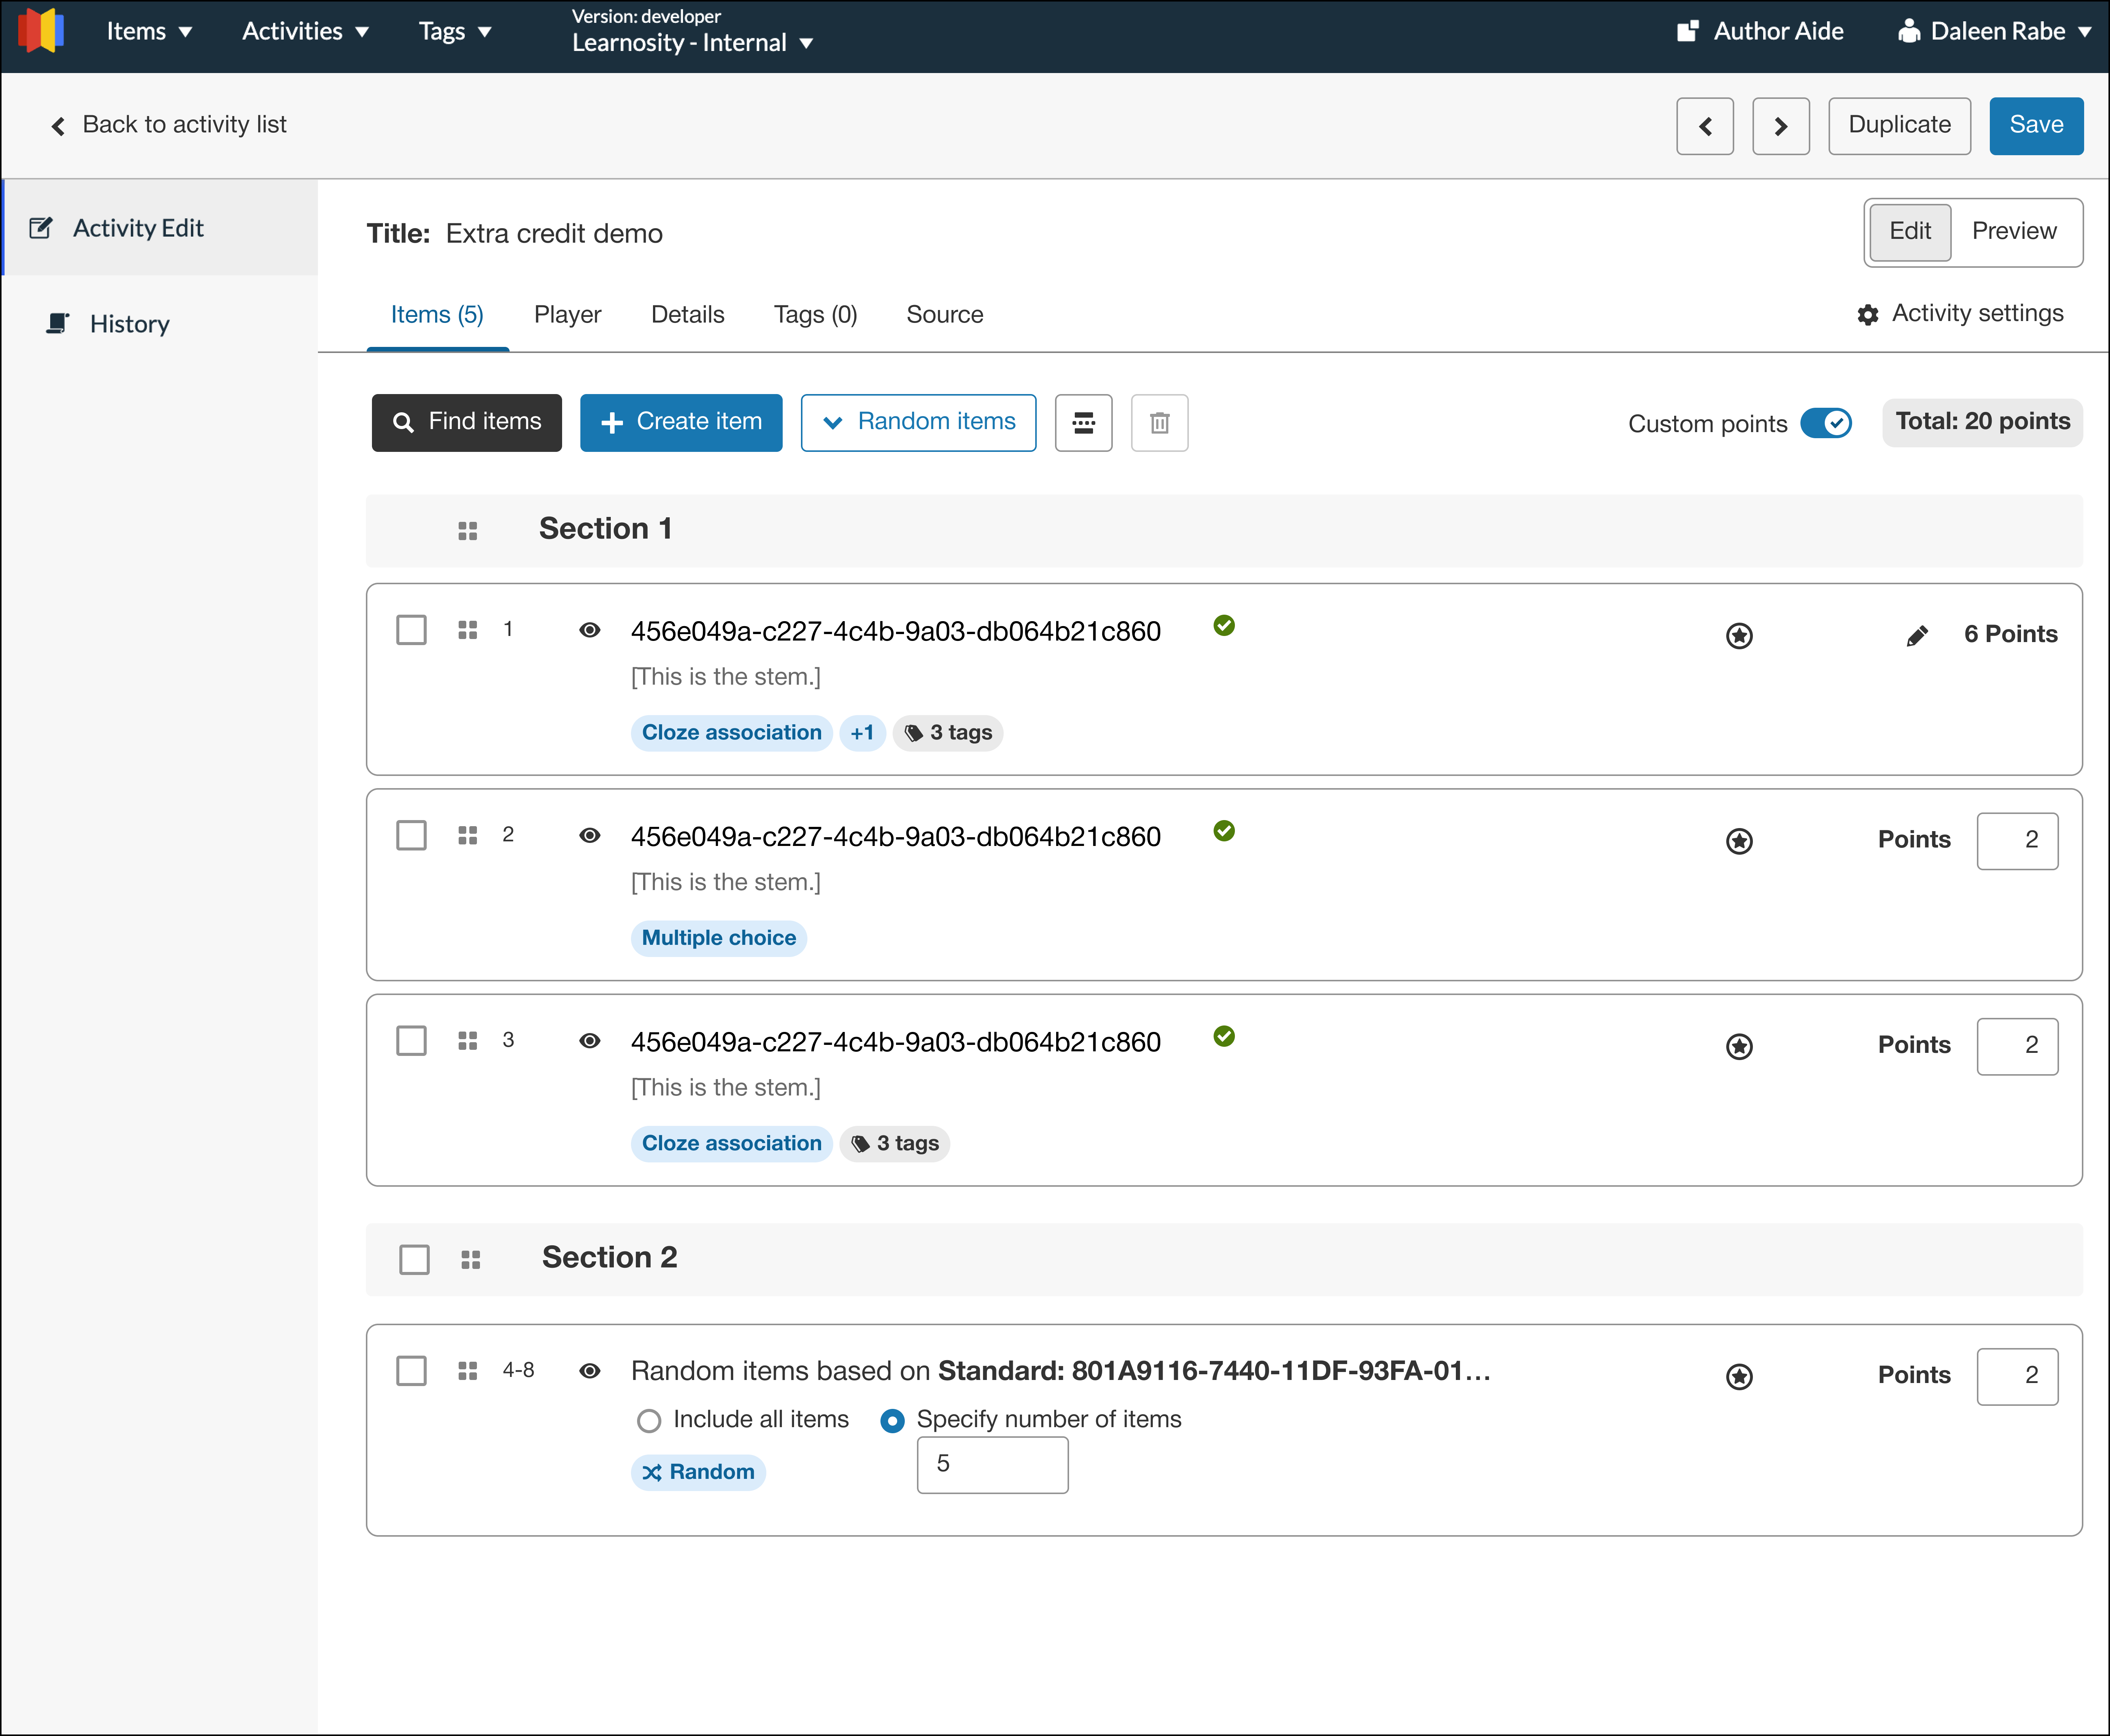Preview item 3 with eye icon
The height and width of the screenshot is (1736, 2110).
point(590,1041)
